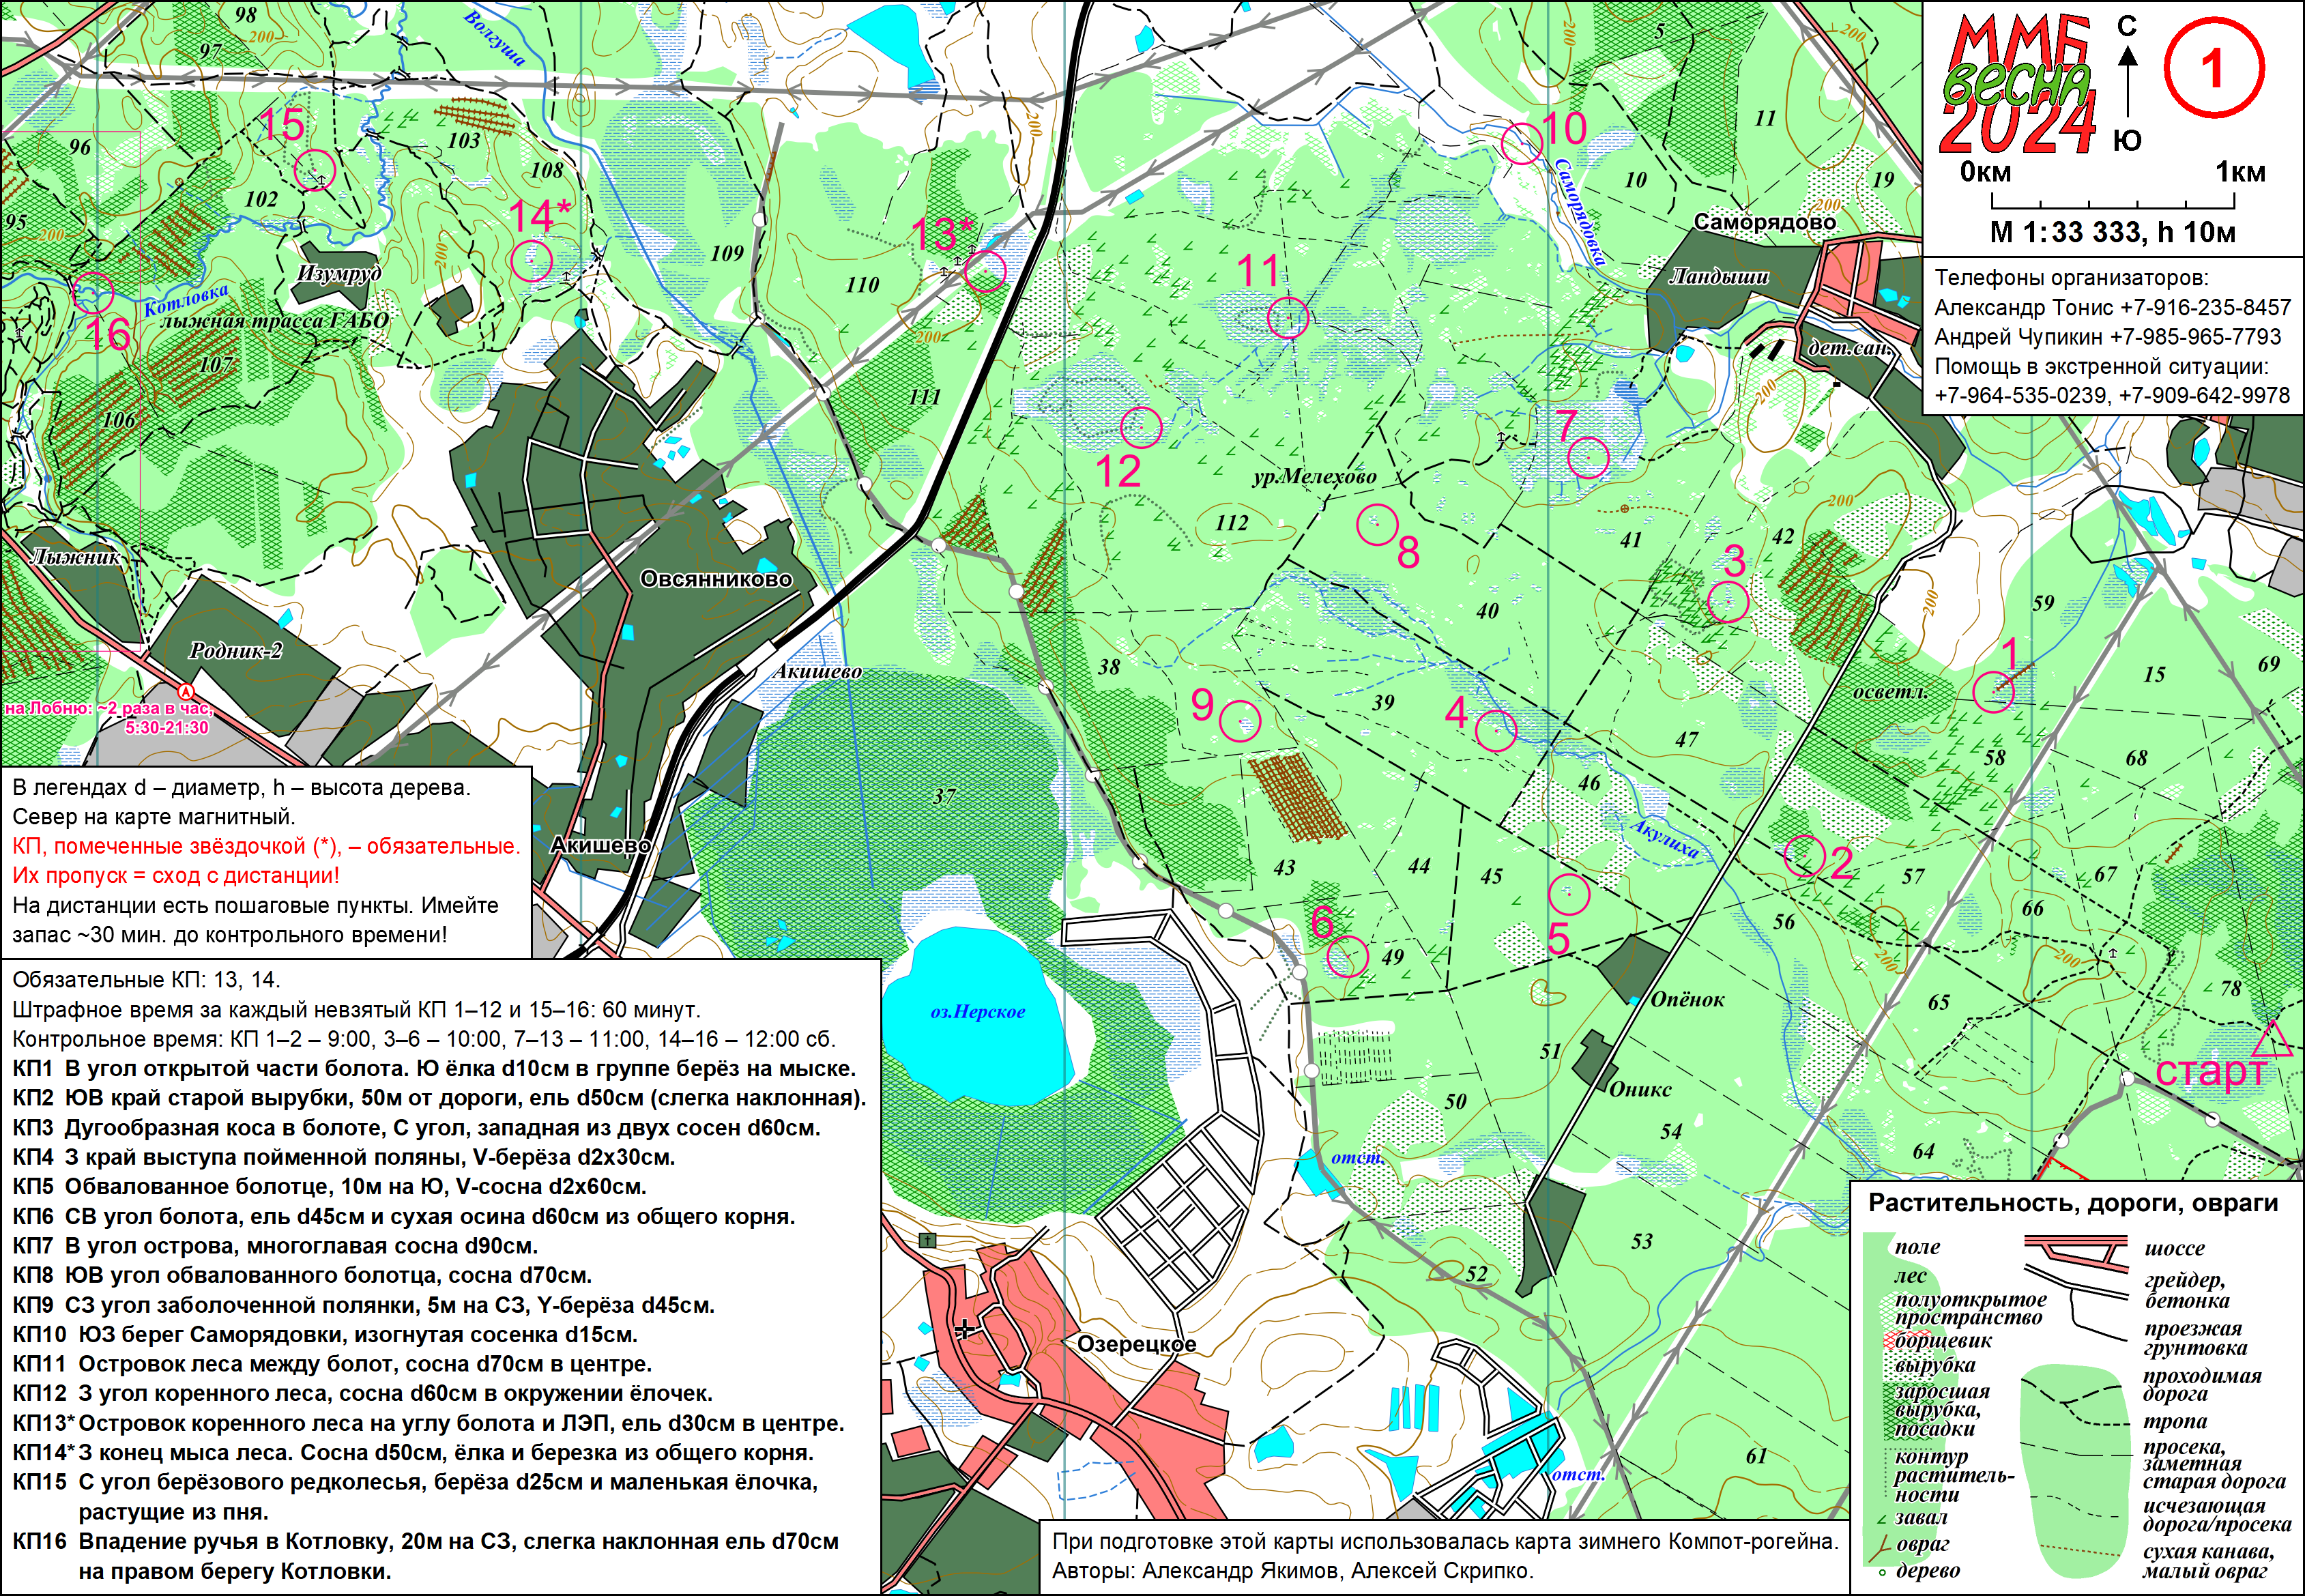Click checkpoint circle number 7
This screenshot has height=1596, width=2305.
coord(1588,457)
